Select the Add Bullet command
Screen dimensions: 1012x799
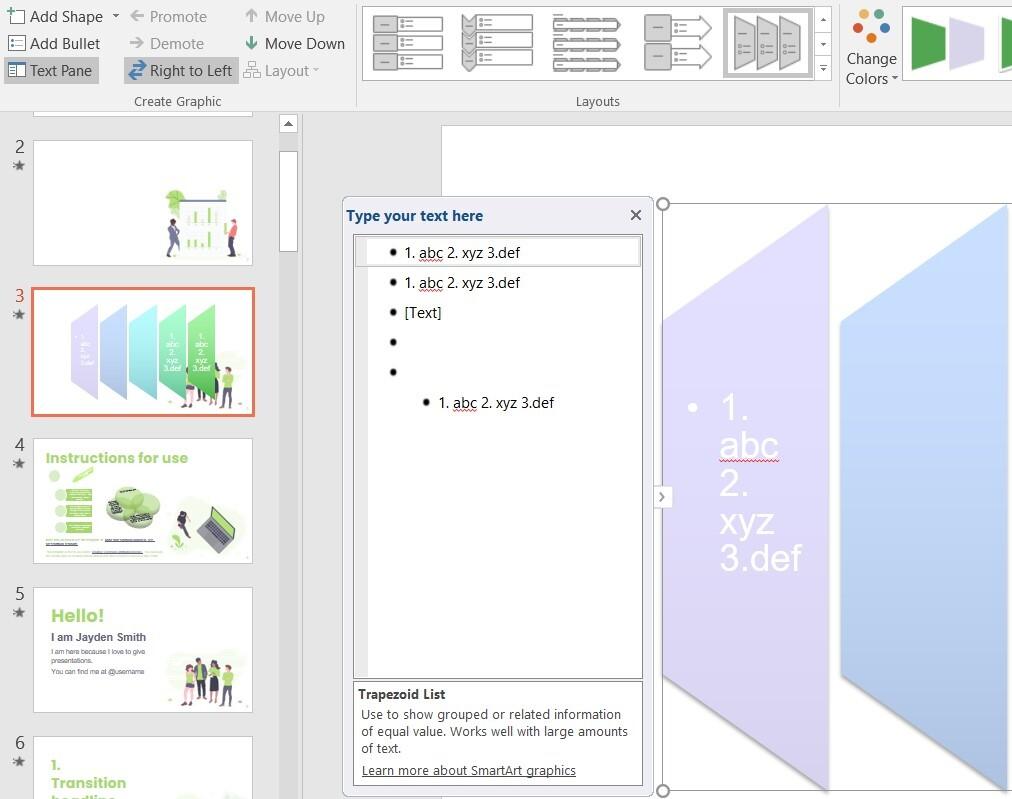pyautogui.click(x=55, y=43)
